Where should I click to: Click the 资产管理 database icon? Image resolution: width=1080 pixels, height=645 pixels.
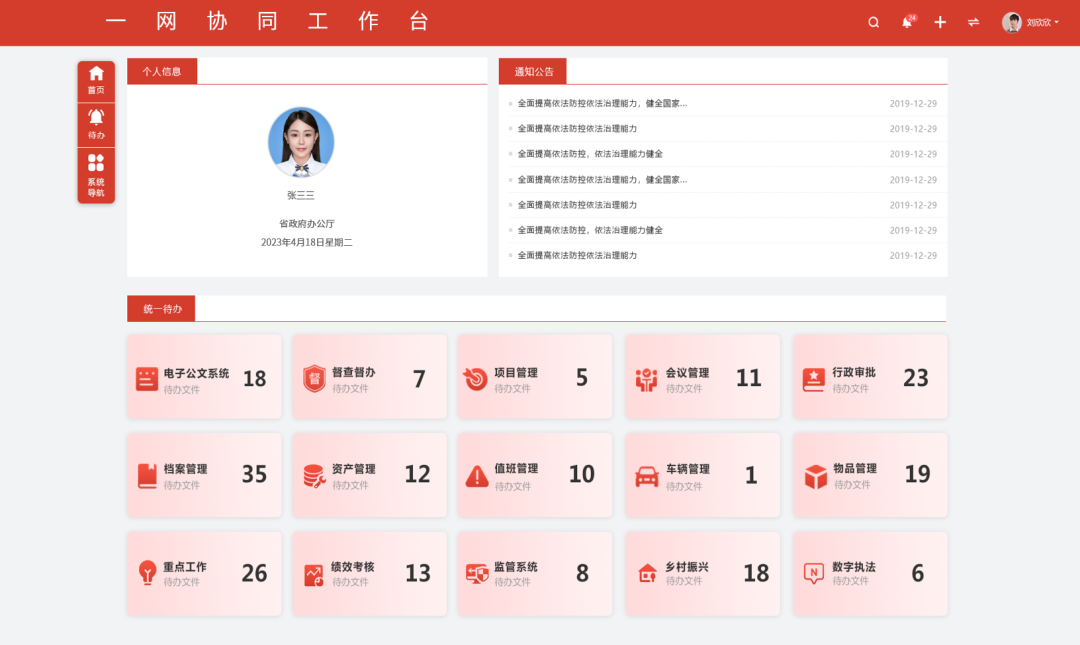314,477
